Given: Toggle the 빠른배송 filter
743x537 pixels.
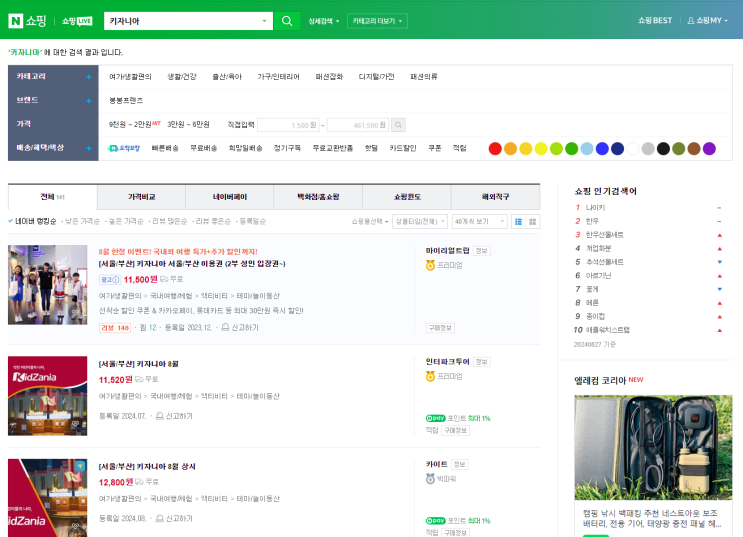Looking at the screenshot, I should [165, 148].
